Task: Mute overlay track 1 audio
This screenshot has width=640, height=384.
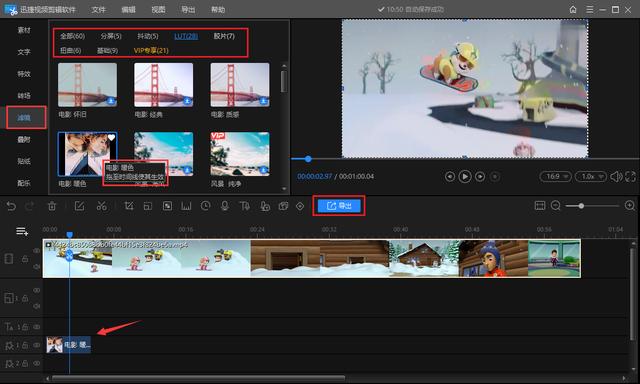Action: (37, 306)
